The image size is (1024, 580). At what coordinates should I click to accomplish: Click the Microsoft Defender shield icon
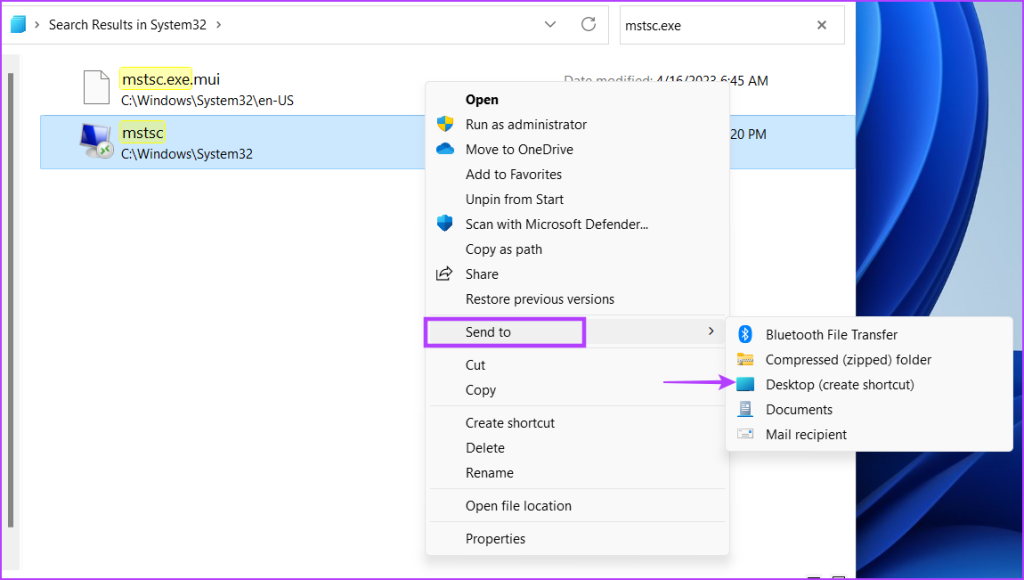[445, 223]
